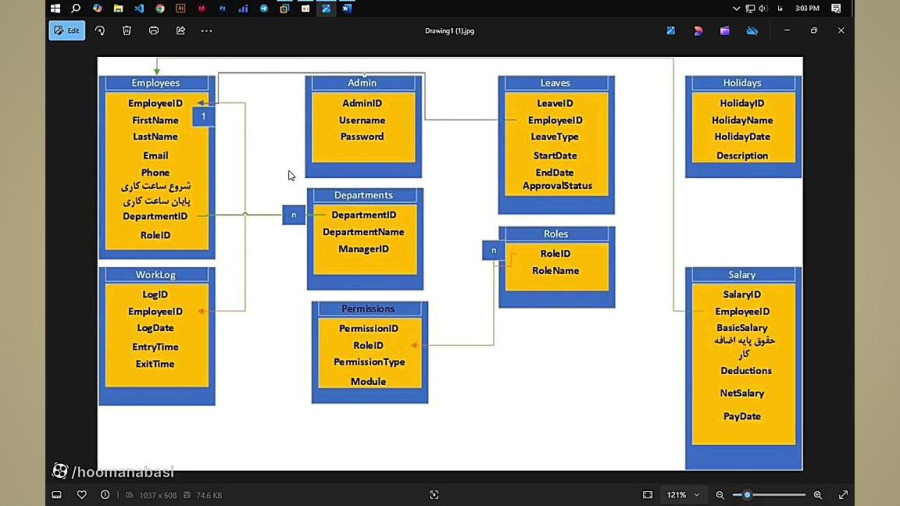Screen dimensions: 900x506
Task: Open the three-dot more options menu
Action: (x=207, y=31)
